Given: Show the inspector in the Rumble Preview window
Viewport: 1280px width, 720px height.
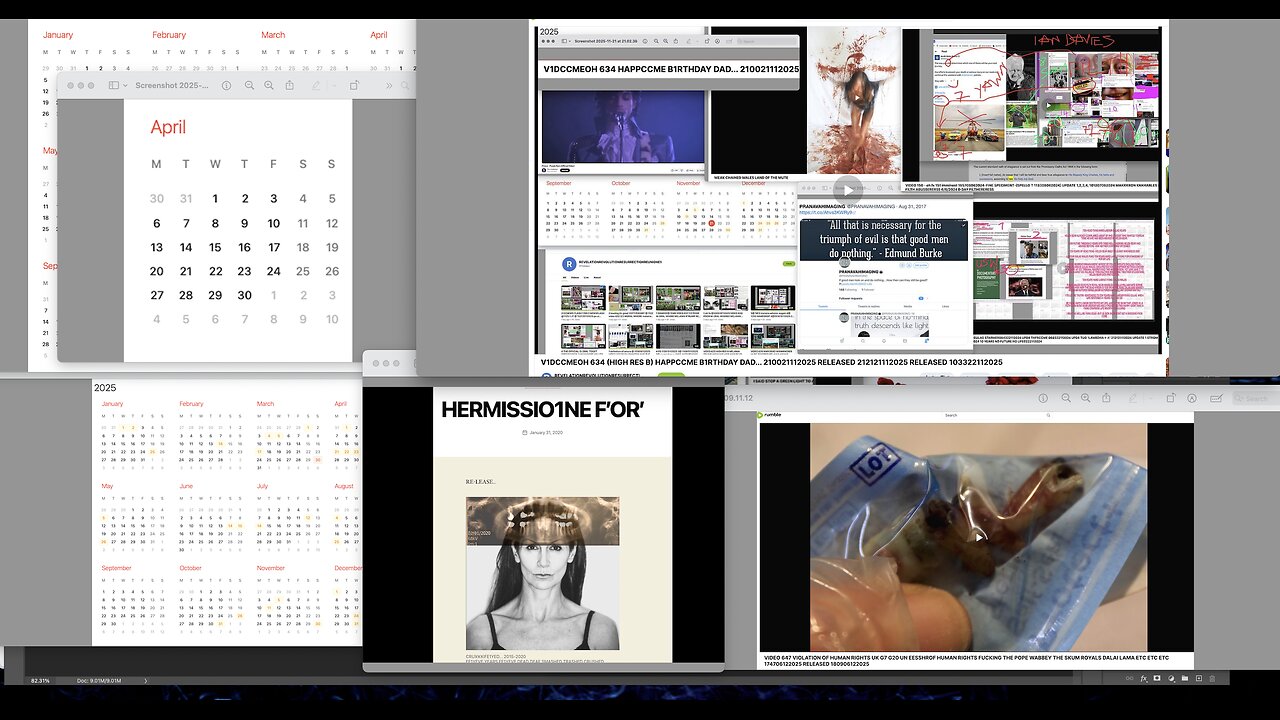Looking at the screenshot, I should click(1043, 398).
